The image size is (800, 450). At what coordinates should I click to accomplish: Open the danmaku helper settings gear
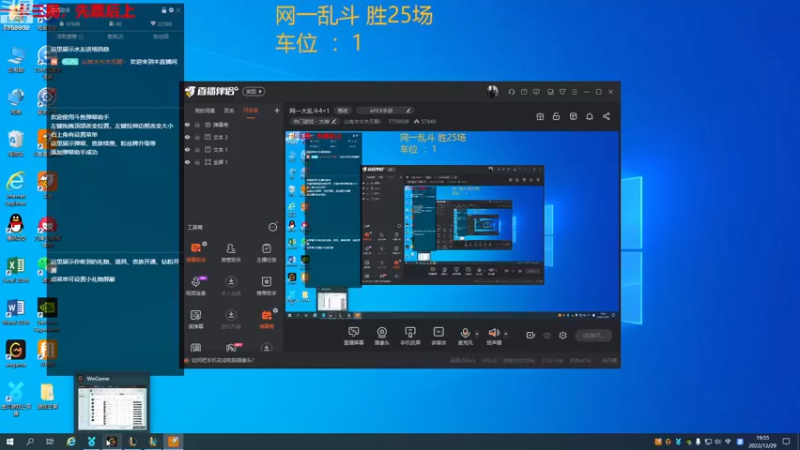pyautogui.click(x=171, y=10)
